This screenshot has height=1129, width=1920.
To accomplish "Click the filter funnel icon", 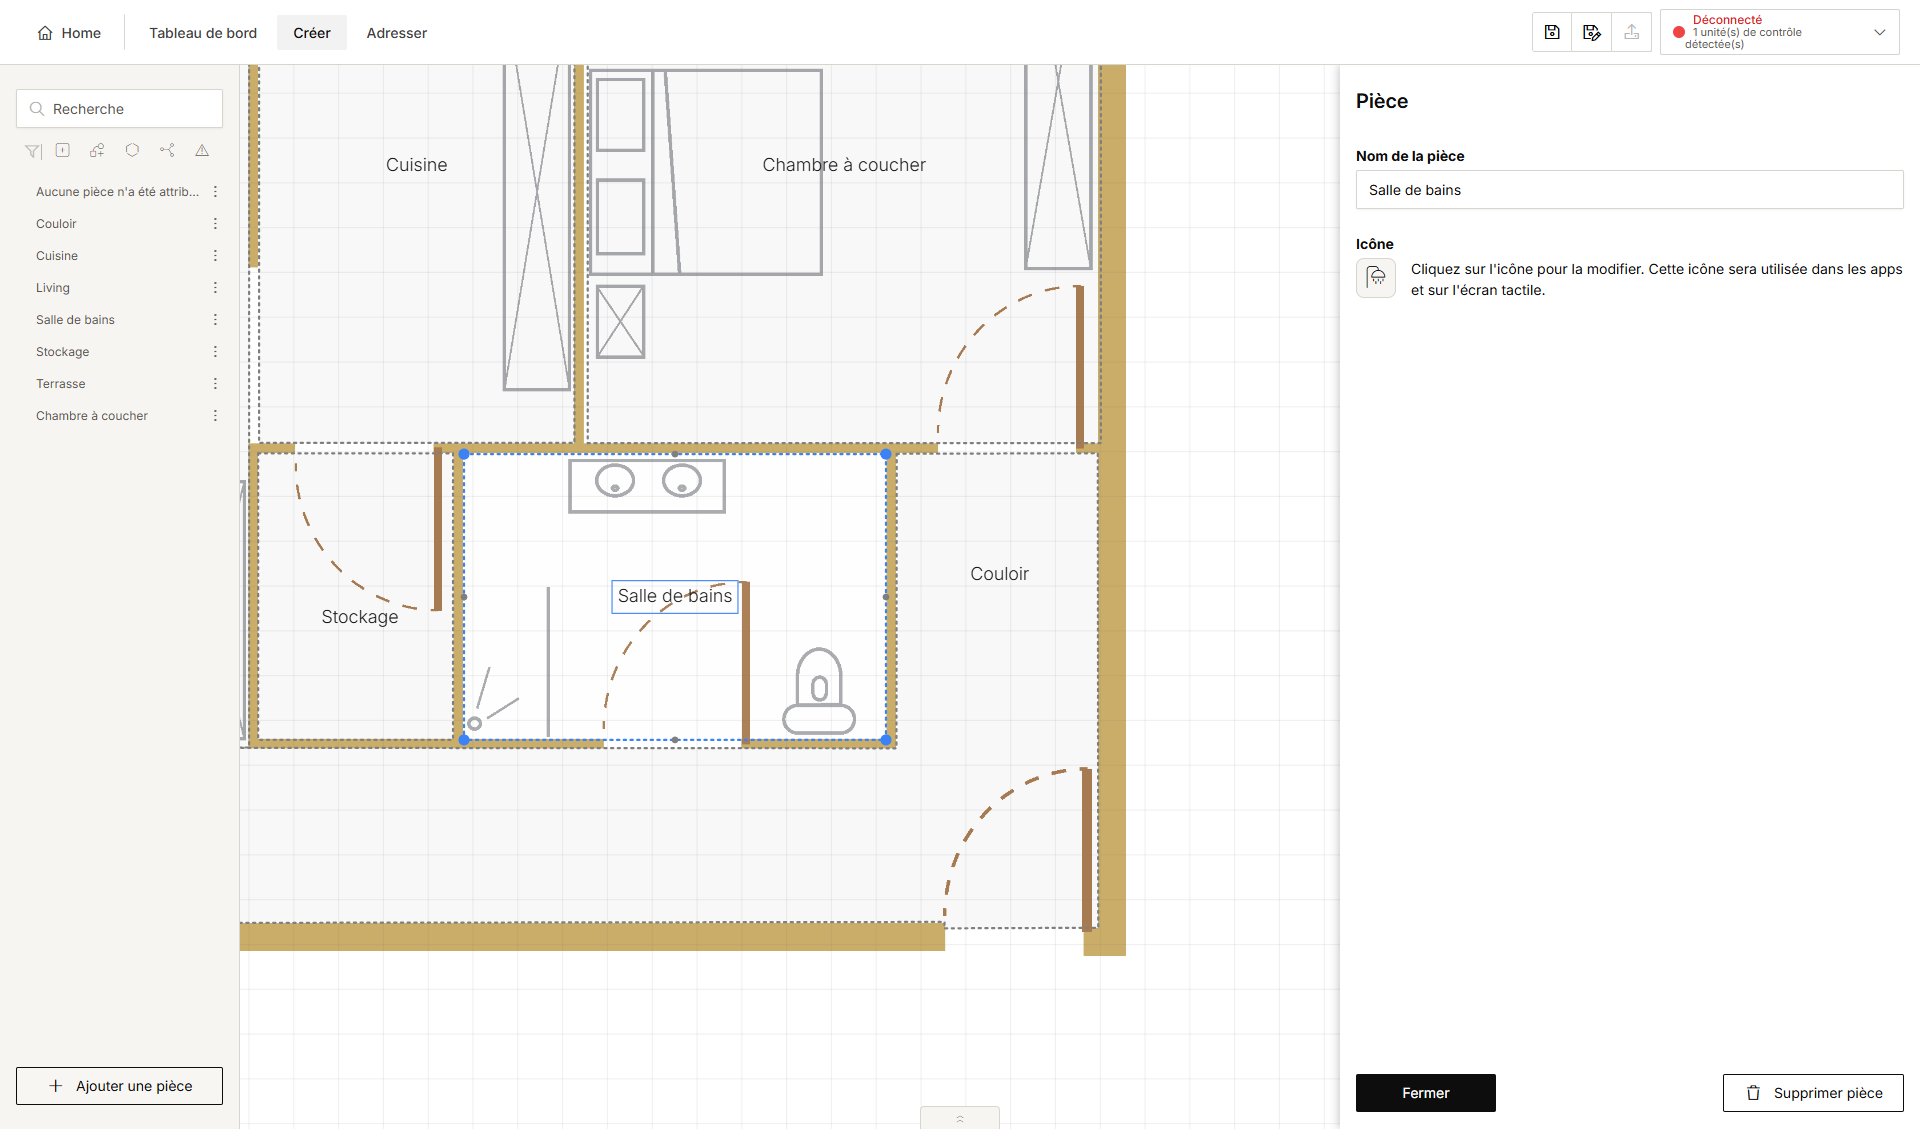I will point(33,151).
